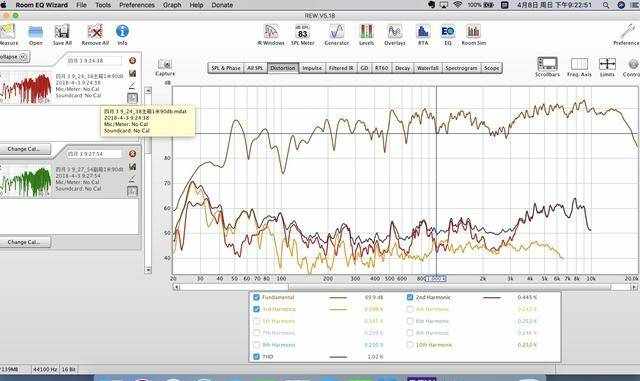Collapse the measurements panel
This screenshot has height=381, width=640.
(x=14, y=57)
